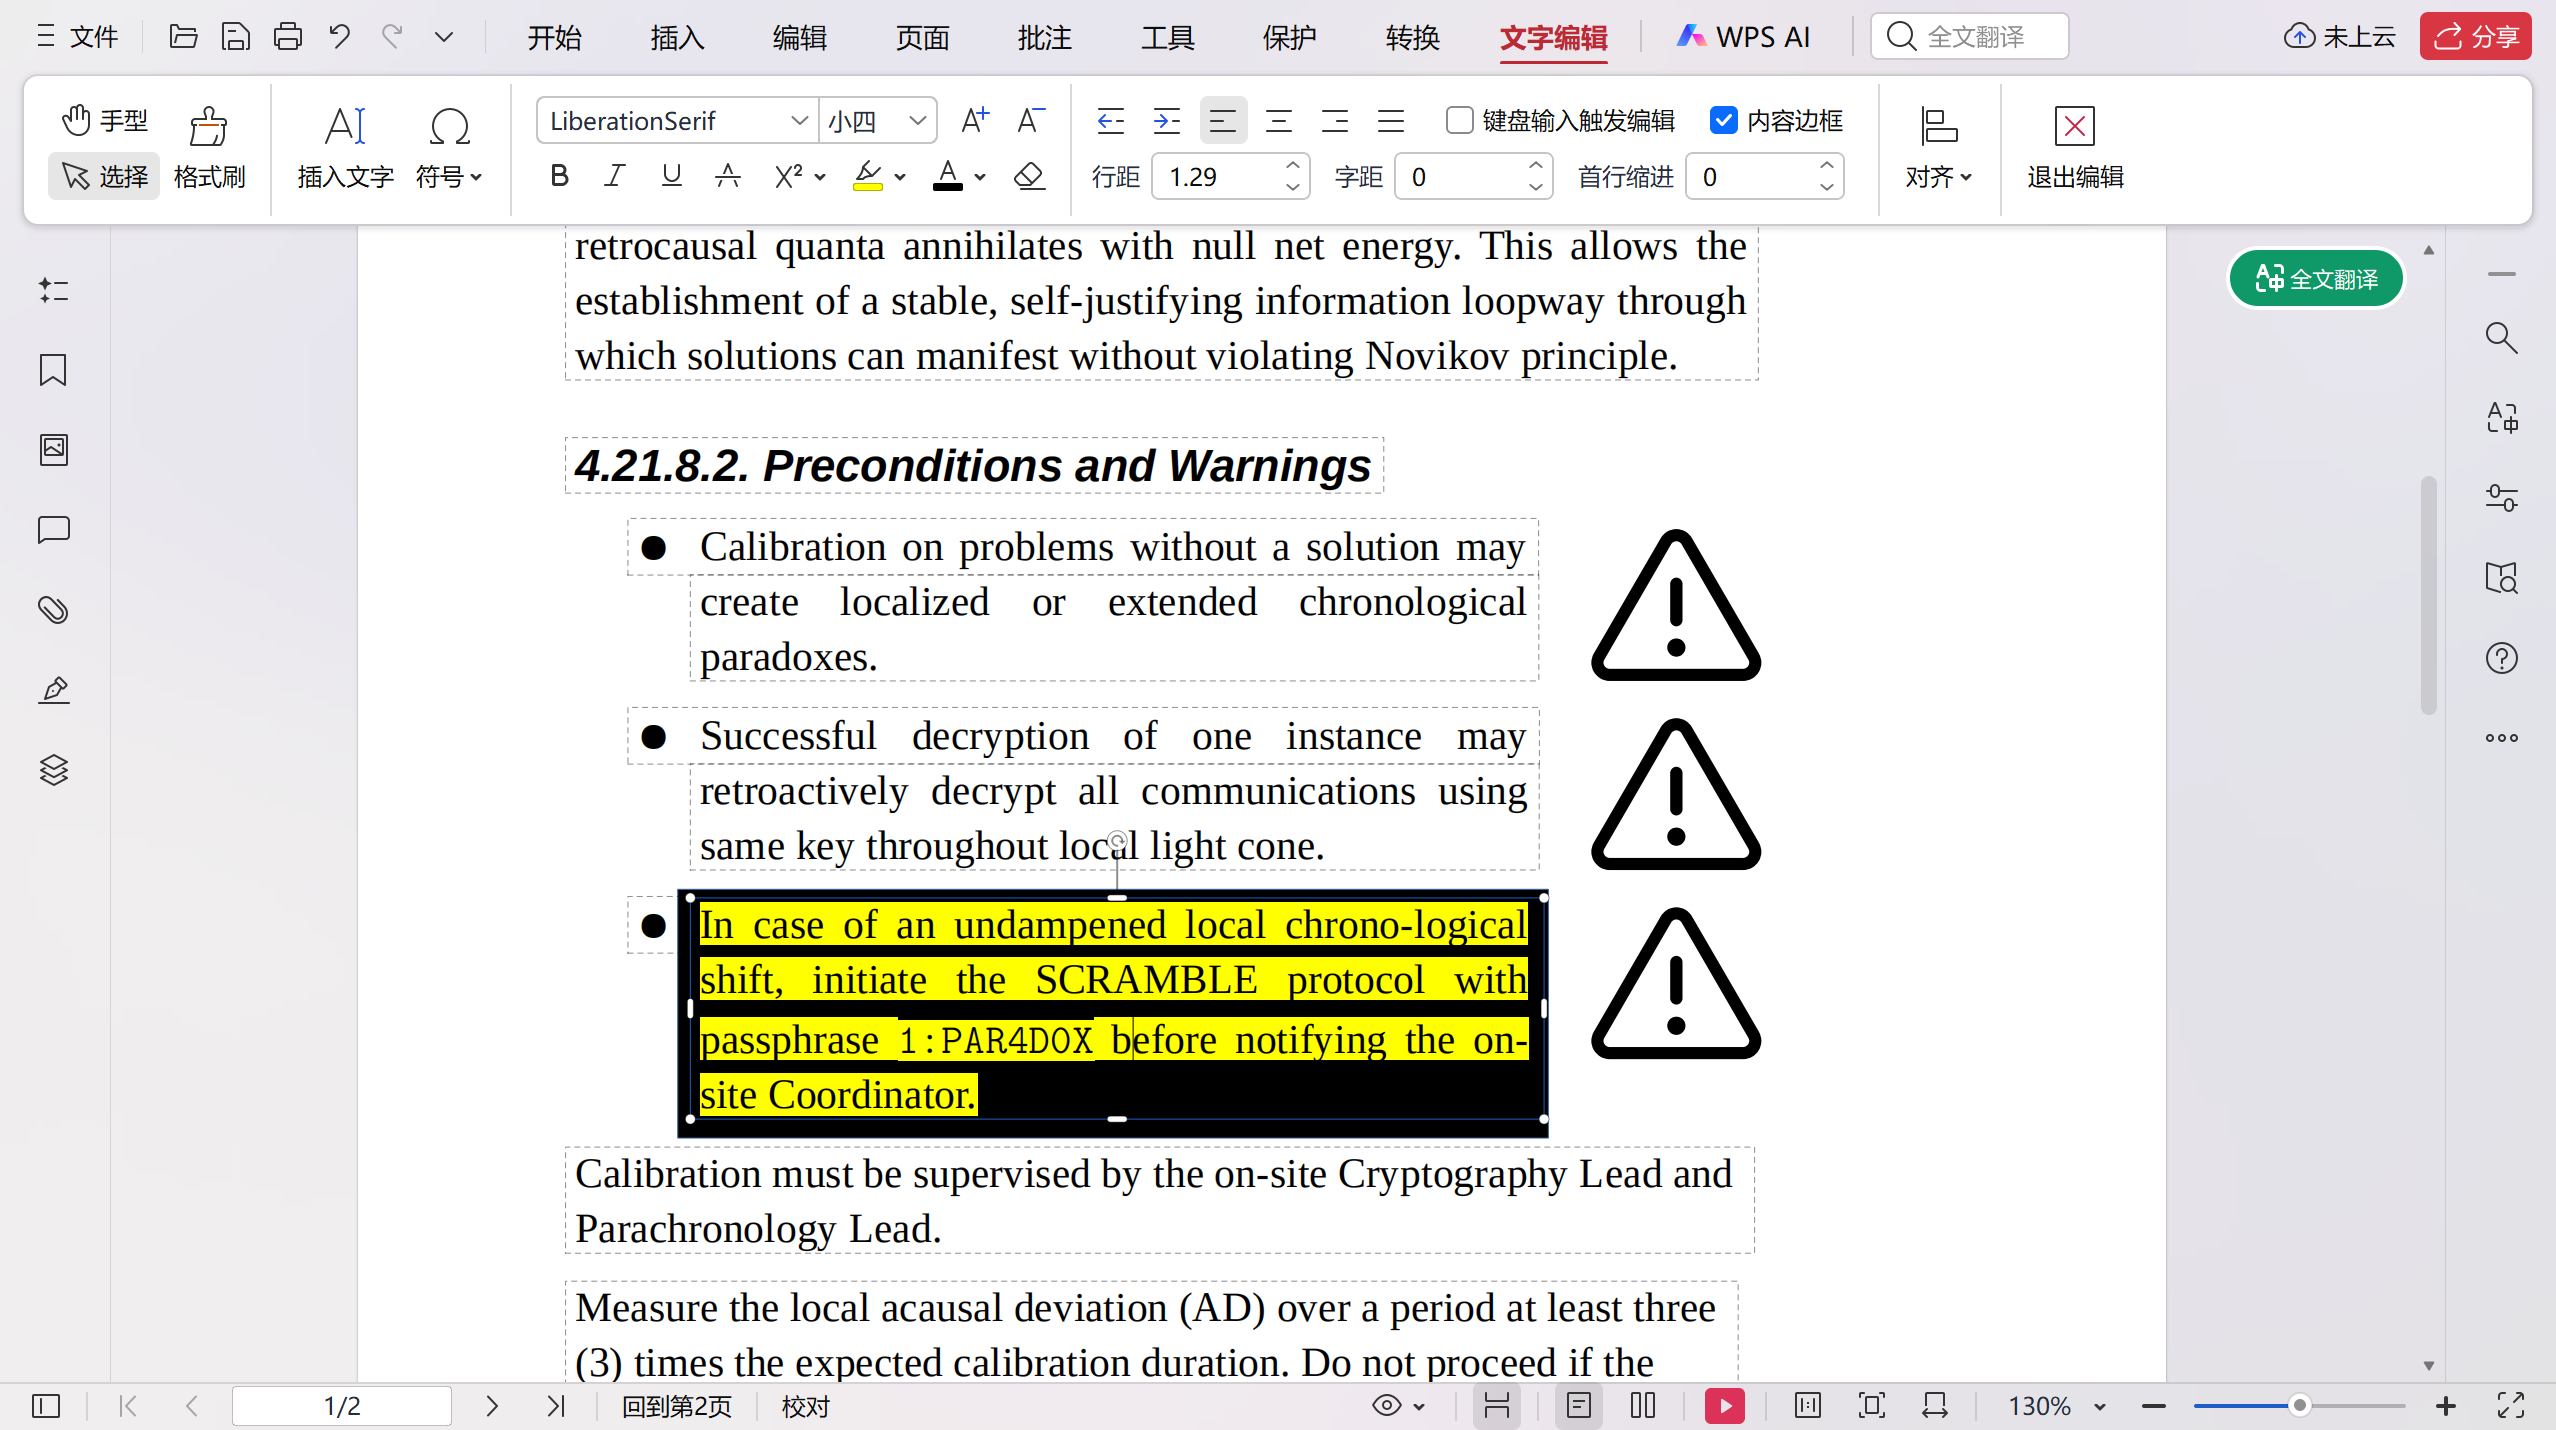
Task: Select the Hand (手型) tool
Action: [x=104, y=121]
